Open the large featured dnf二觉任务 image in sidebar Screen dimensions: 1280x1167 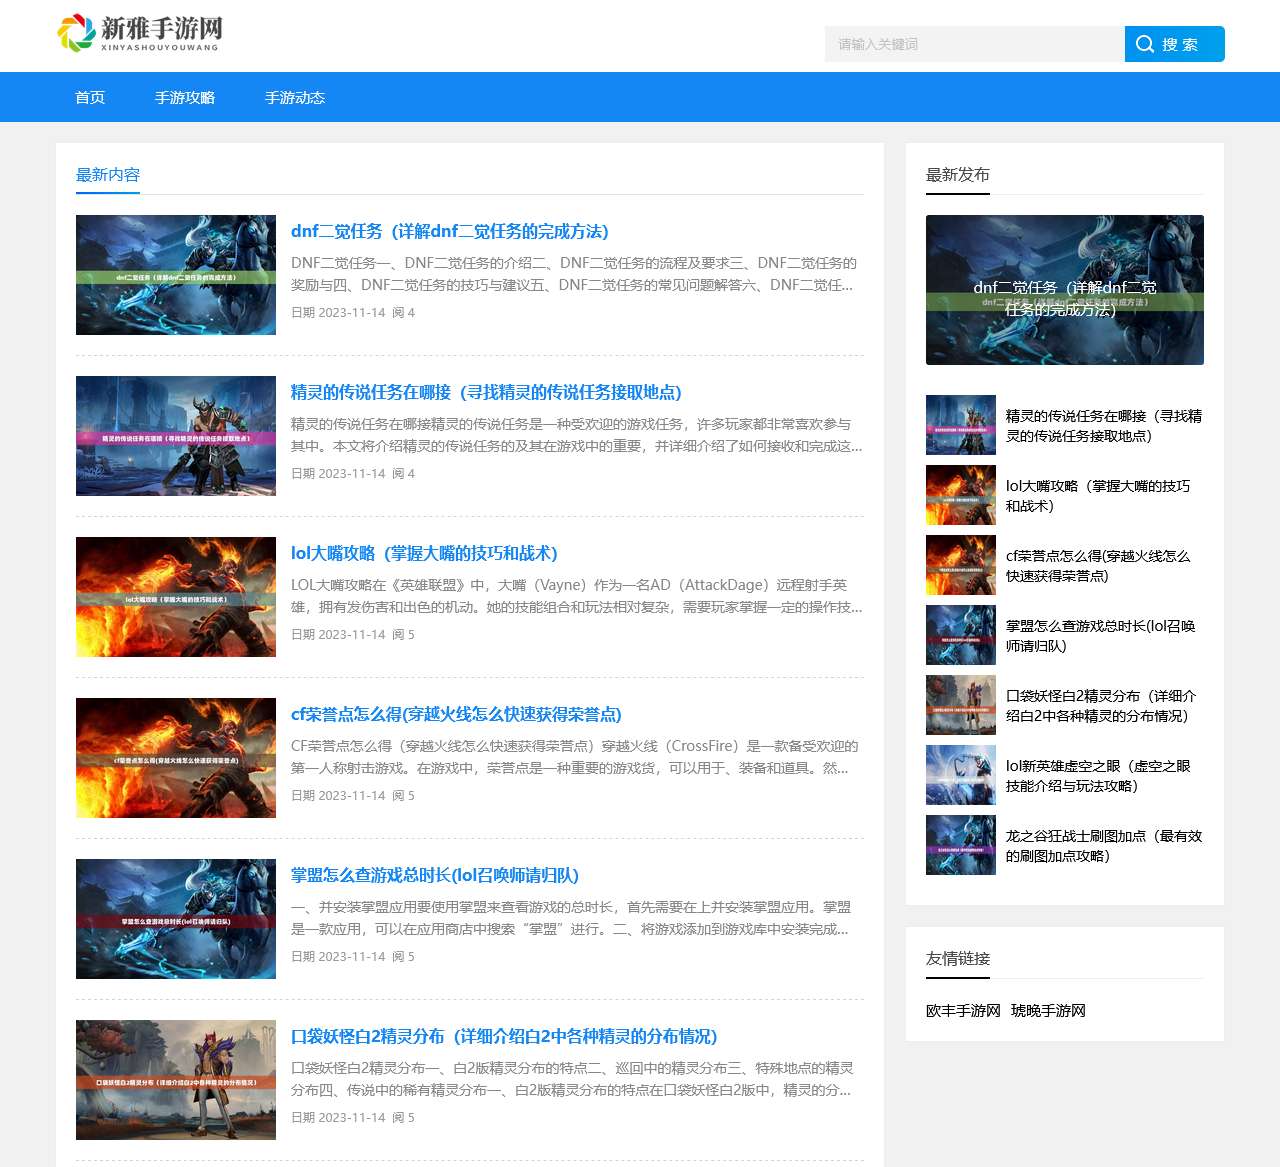(x=1065, y=290)
